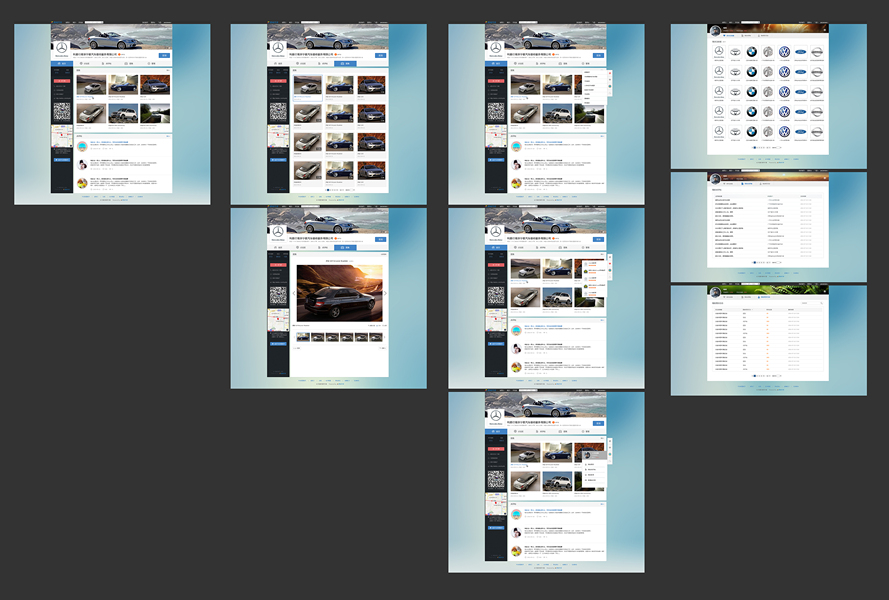Screen dimensions: 889x600
Task: Click active blue tab on twelve-photo gallery page
Action: (x=345, y=64)
